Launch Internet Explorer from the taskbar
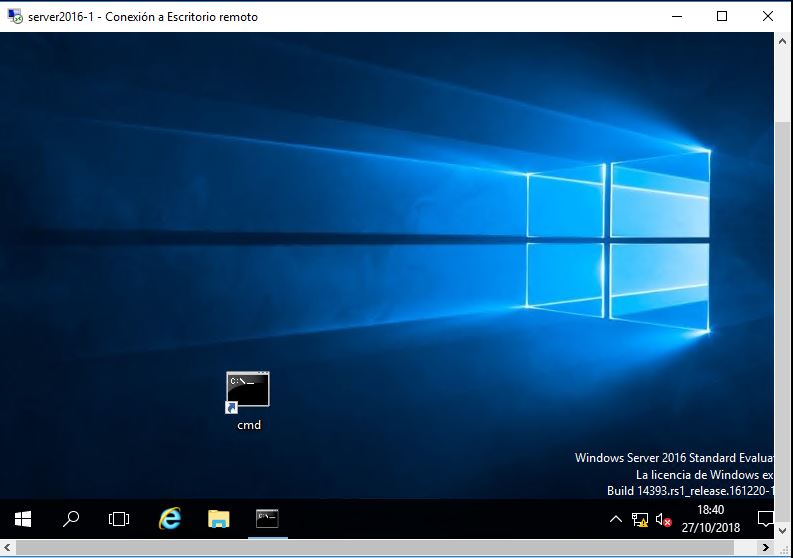Image resolution: width=793 pixels, height=558 pixels. 170,518
